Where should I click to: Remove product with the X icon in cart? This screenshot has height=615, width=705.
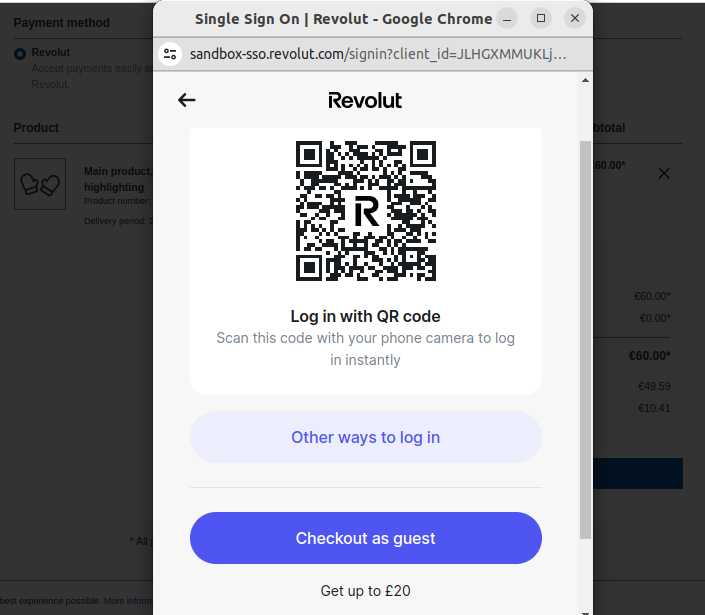(x=664, y=173)
